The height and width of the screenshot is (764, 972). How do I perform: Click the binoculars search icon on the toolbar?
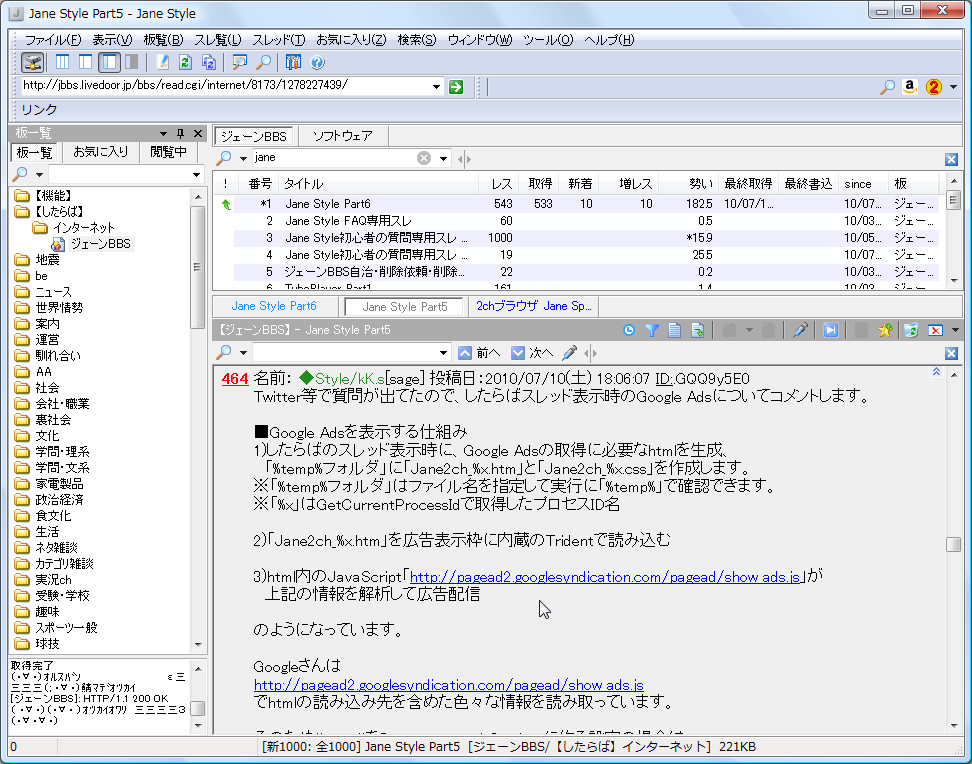[238, 63]
